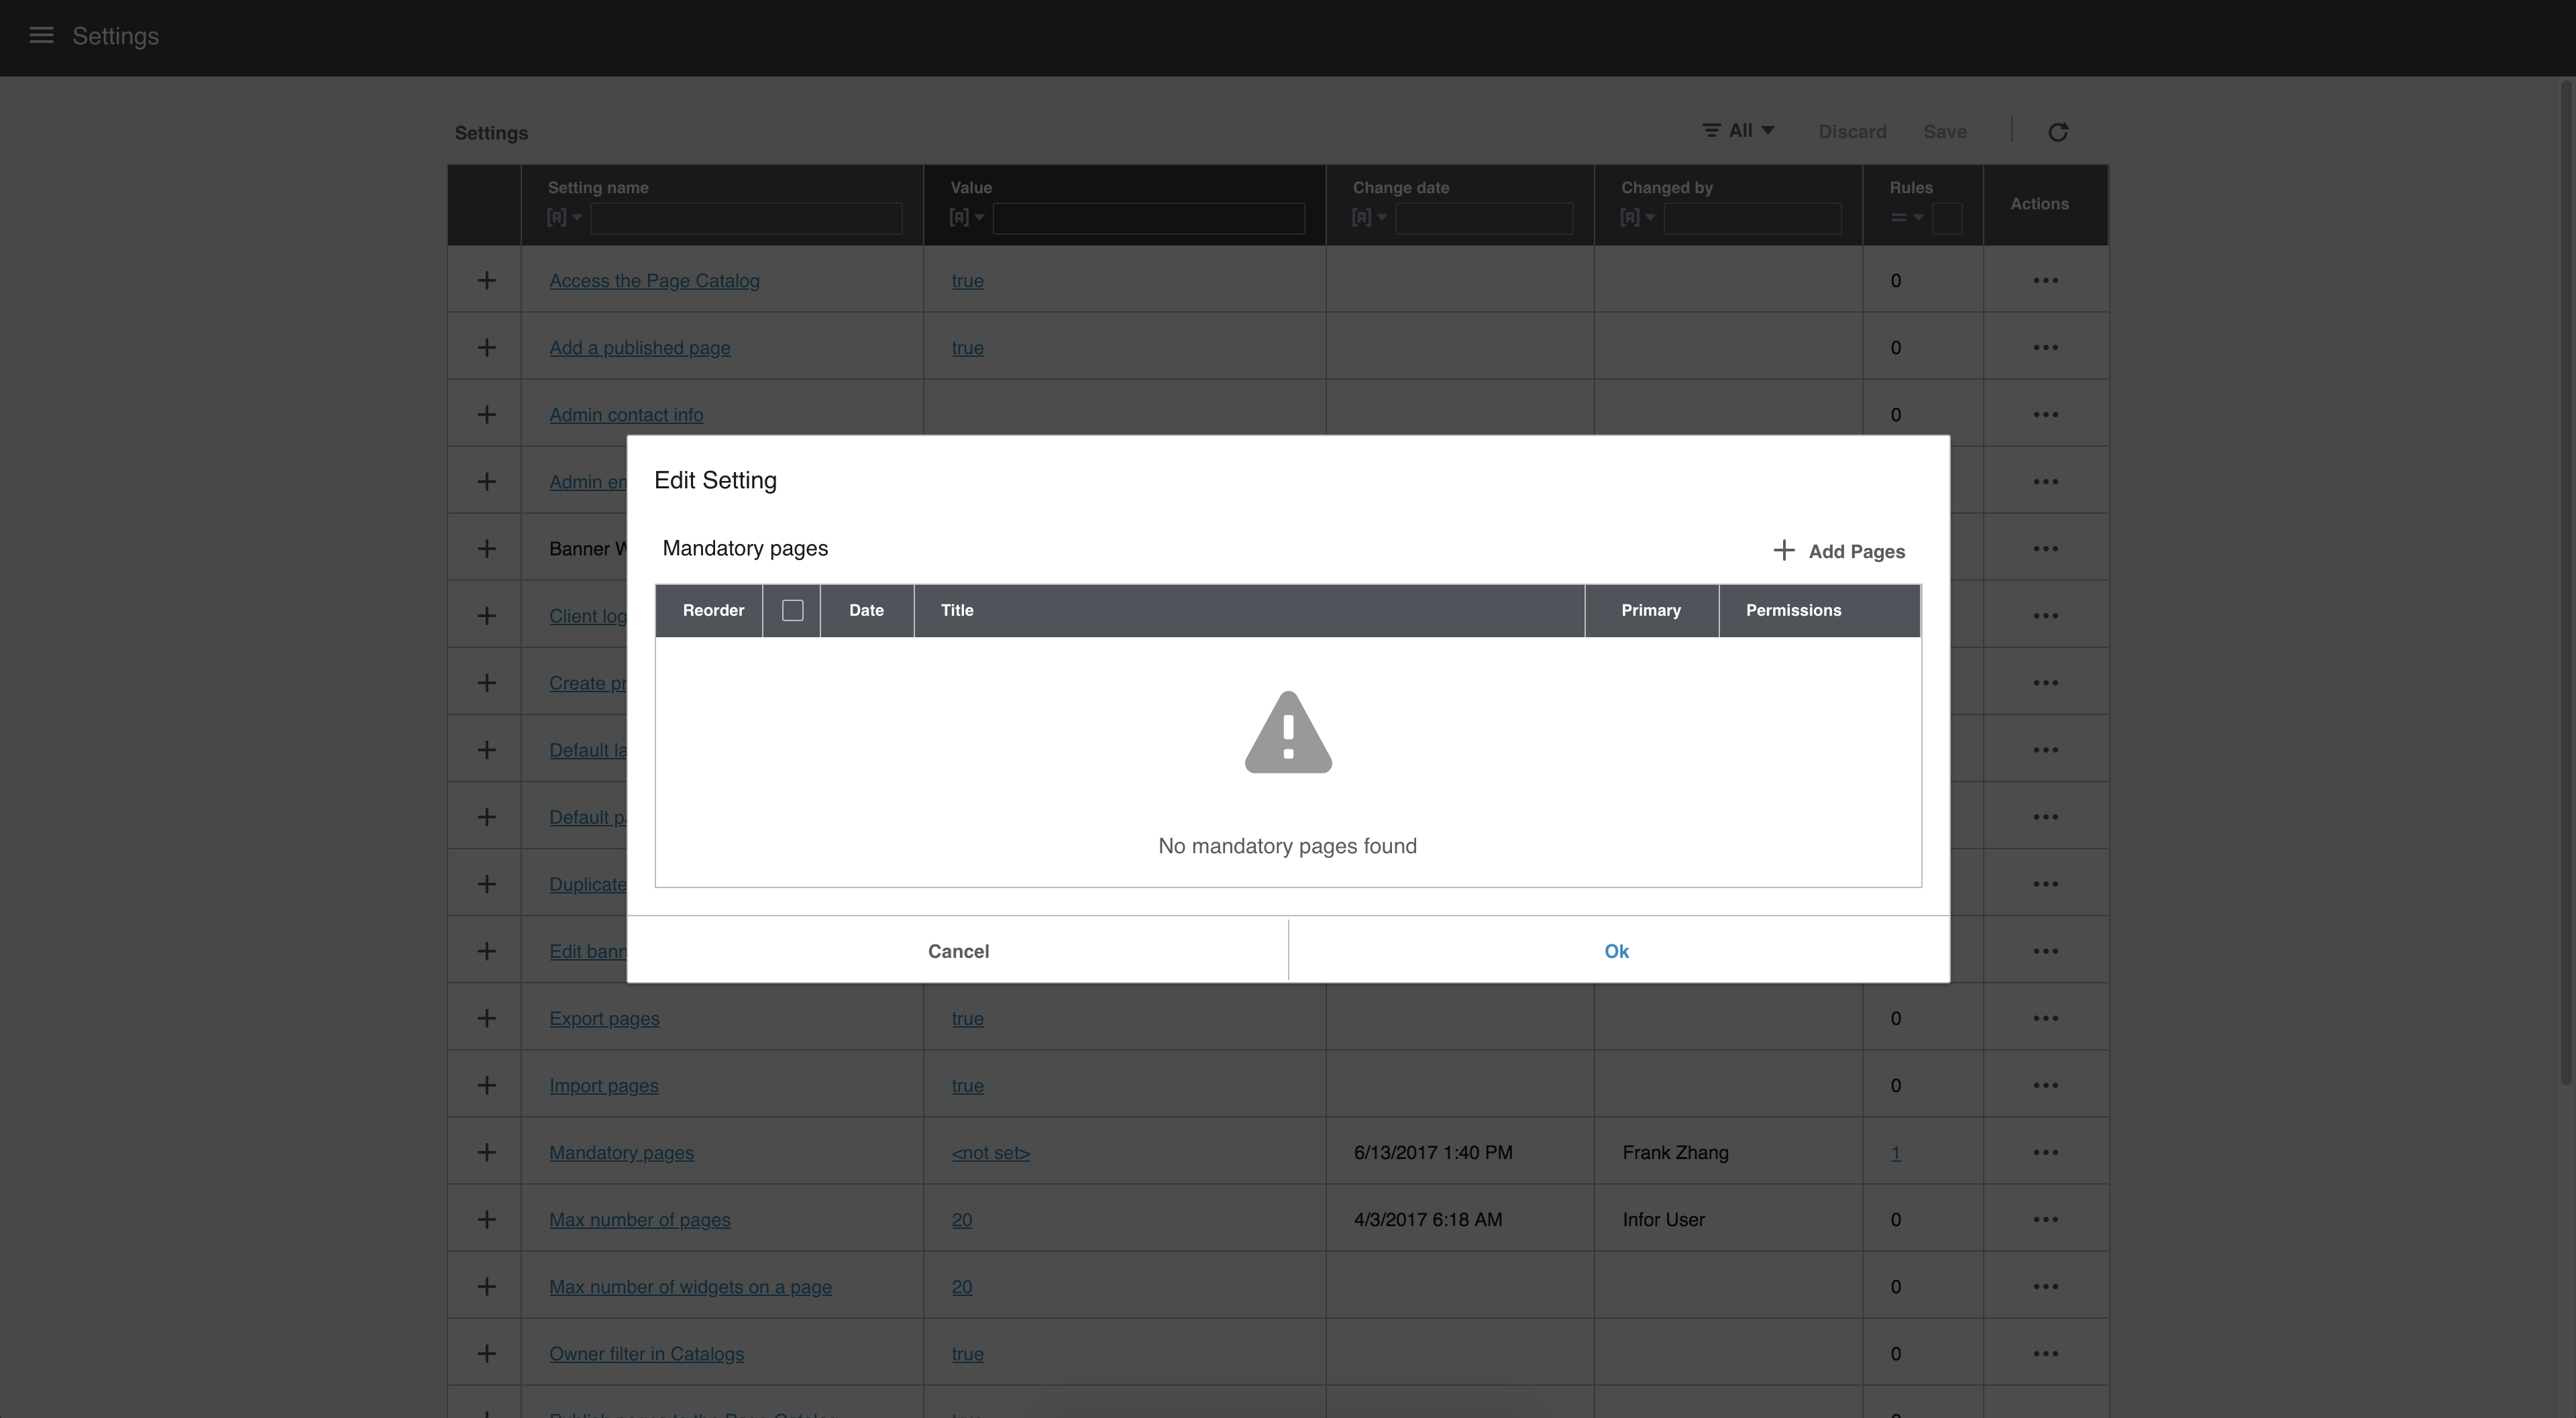Open actions menu for Export pages
This screenshot has height=1418, width=2576.
[x=2045, y=1018]
